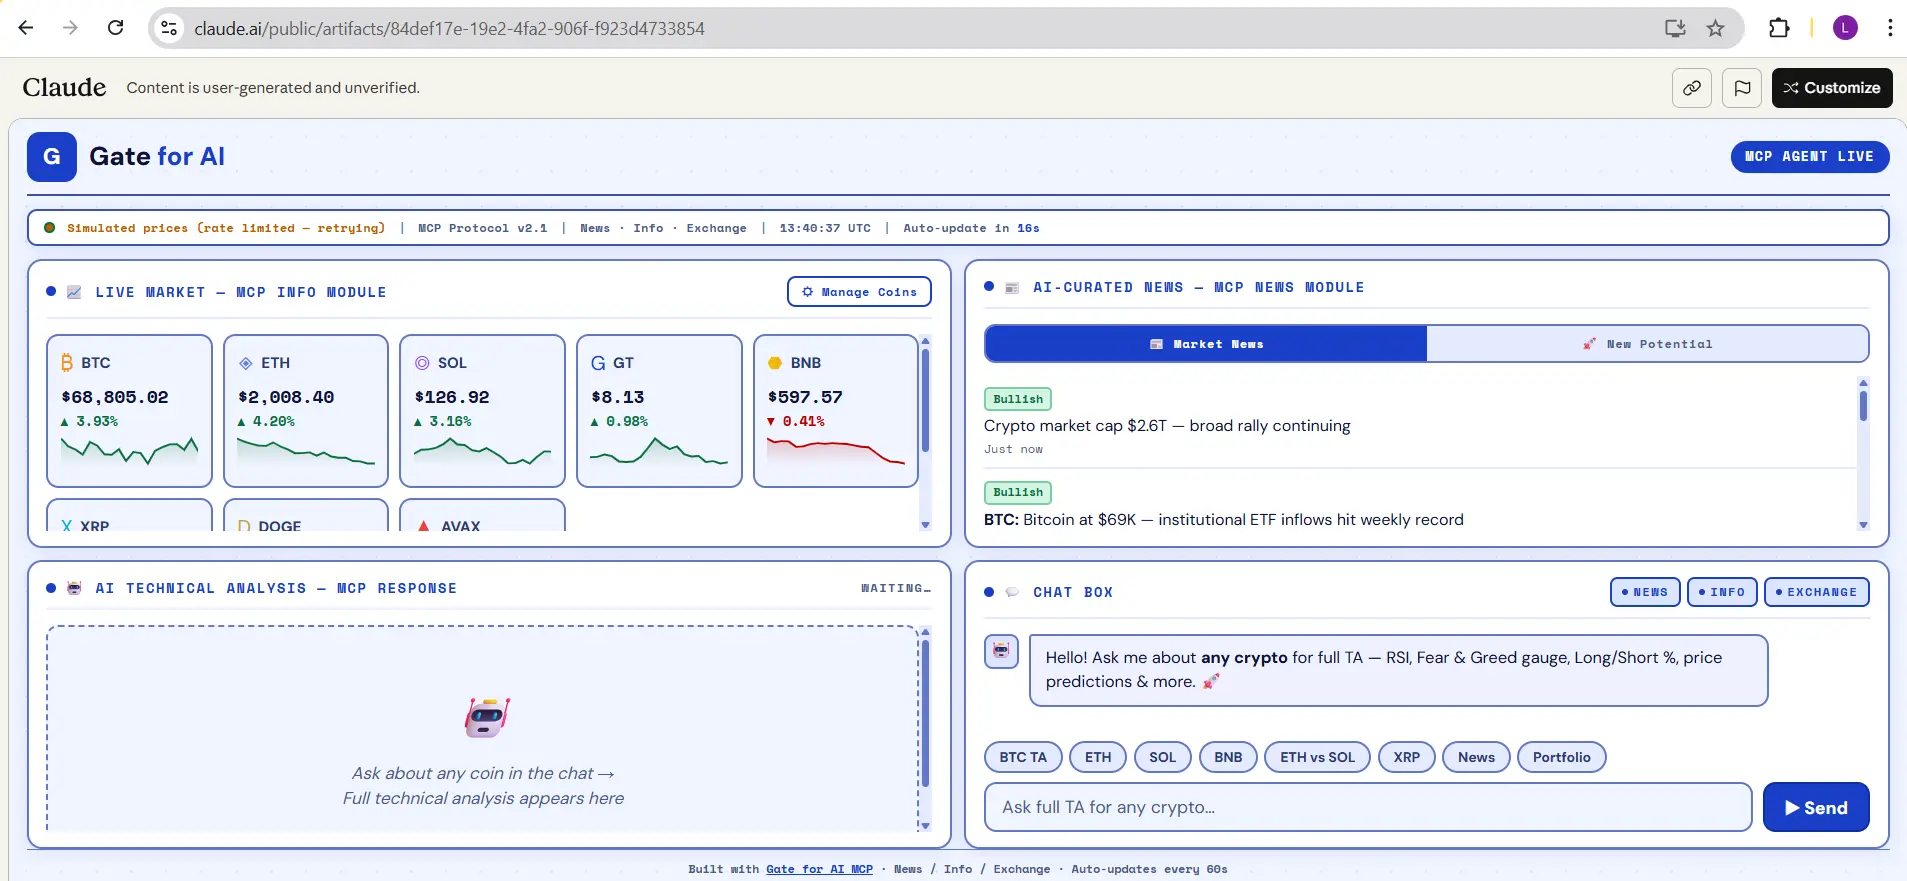The width and height of the screenshot is (1907, 881).
Task: Open the Gate for AI MCP footer link
Action: (x=819, y=869)
